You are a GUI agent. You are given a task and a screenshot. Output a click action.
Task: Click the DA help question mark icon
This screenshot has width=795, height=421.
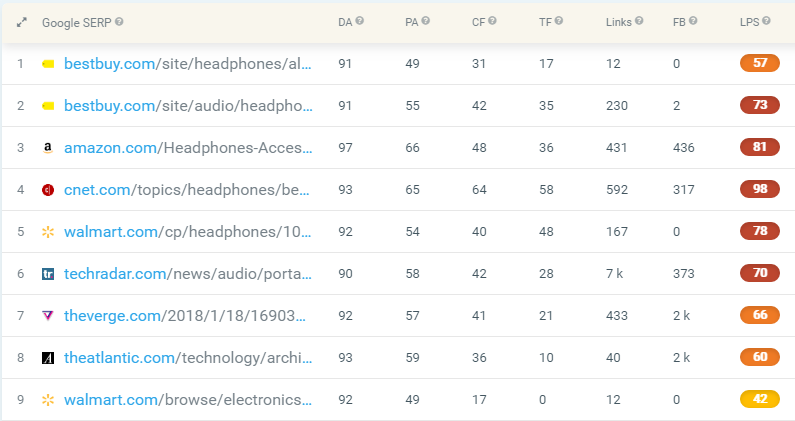[359, 21]
